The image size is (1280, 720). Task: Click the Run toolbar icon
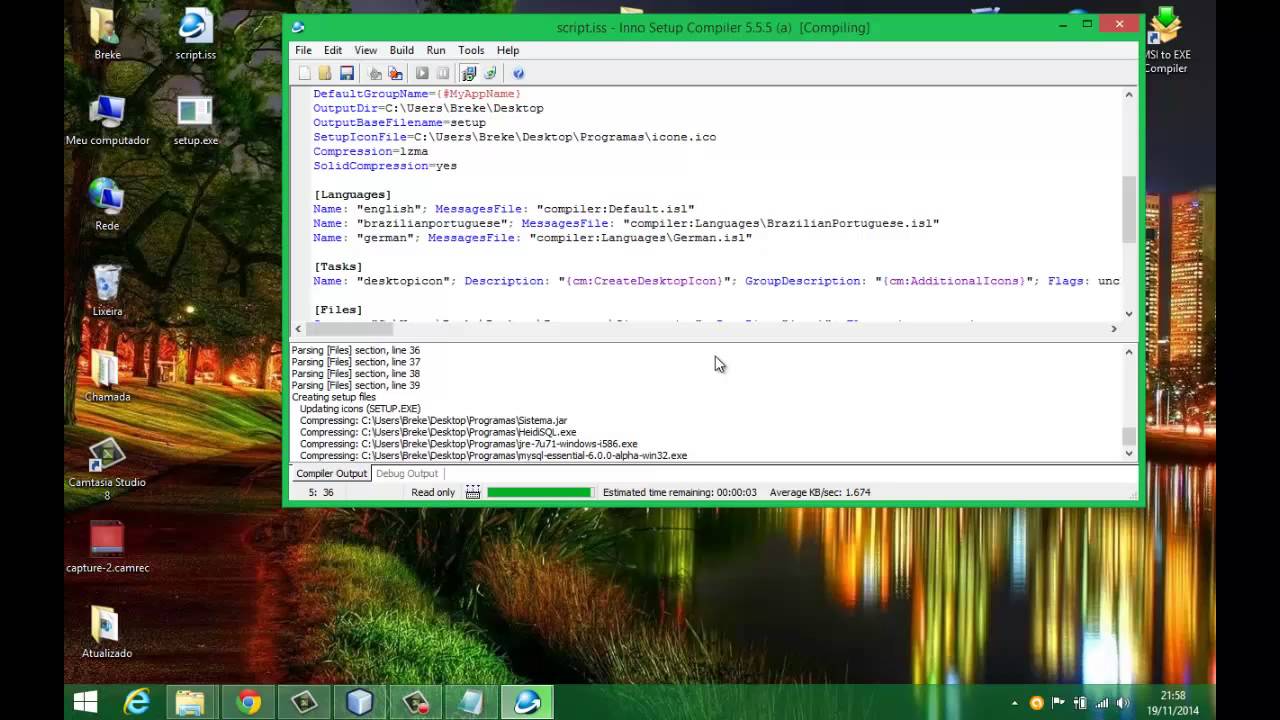(x=422, y=73)
